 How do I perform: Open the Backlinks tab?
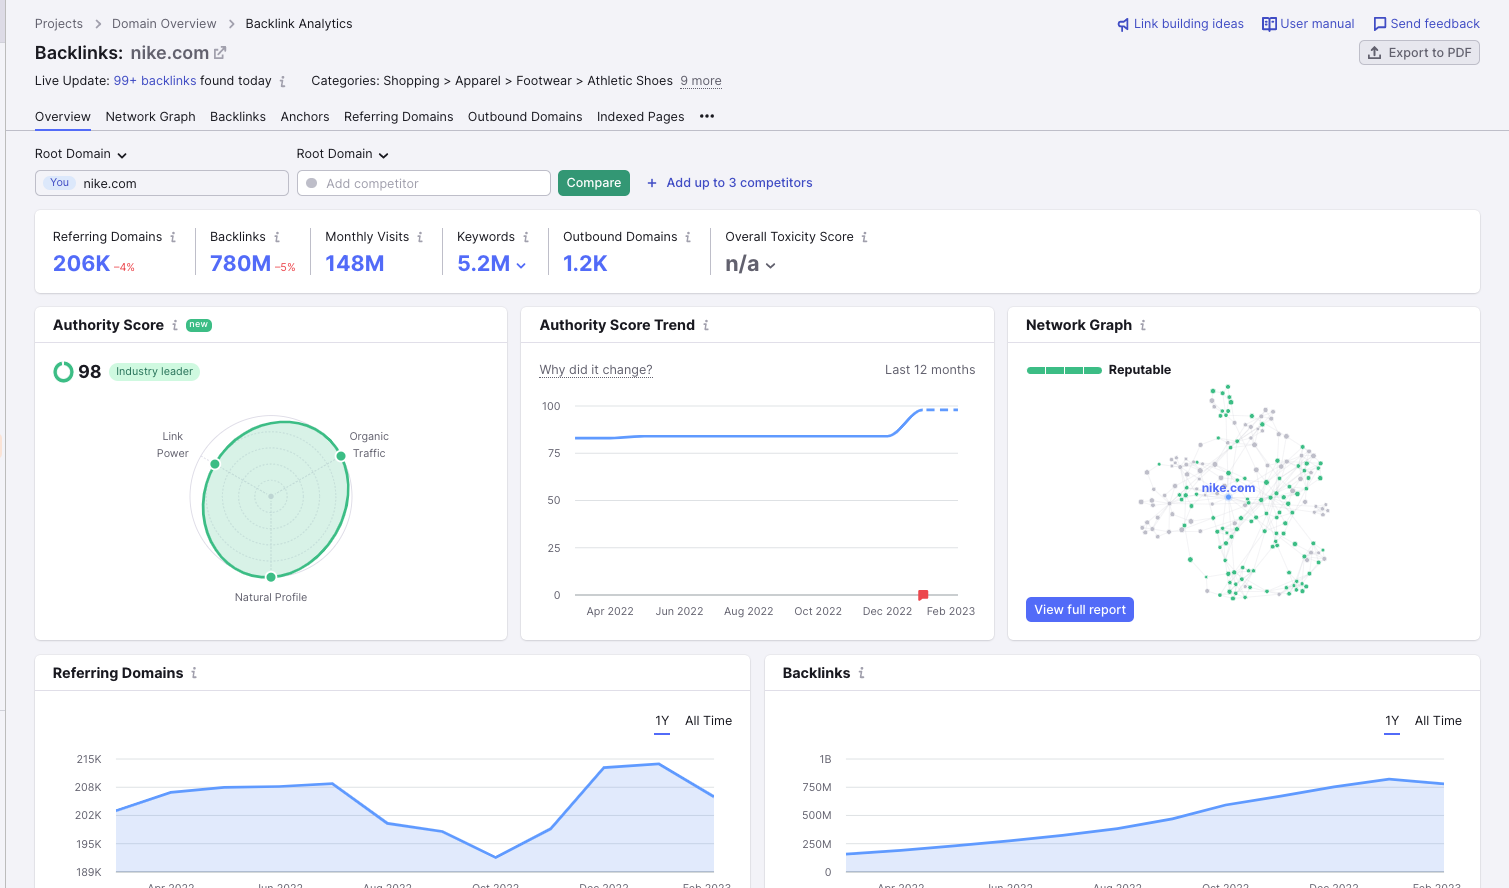tap(238, 117)
